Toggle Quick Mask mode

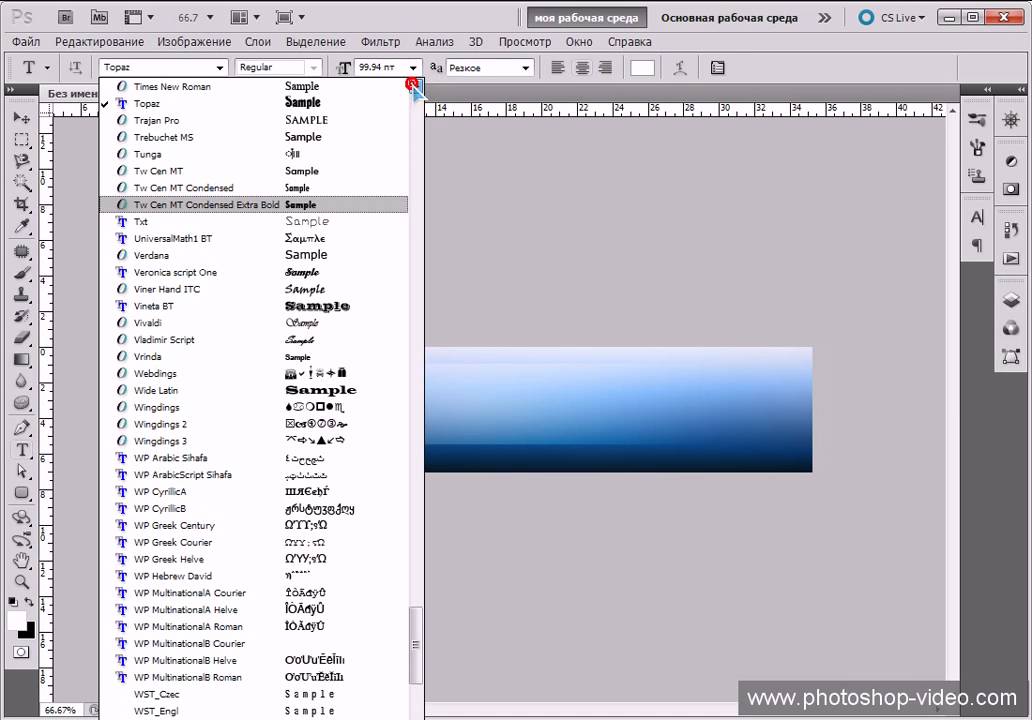[x=21, y=652]
